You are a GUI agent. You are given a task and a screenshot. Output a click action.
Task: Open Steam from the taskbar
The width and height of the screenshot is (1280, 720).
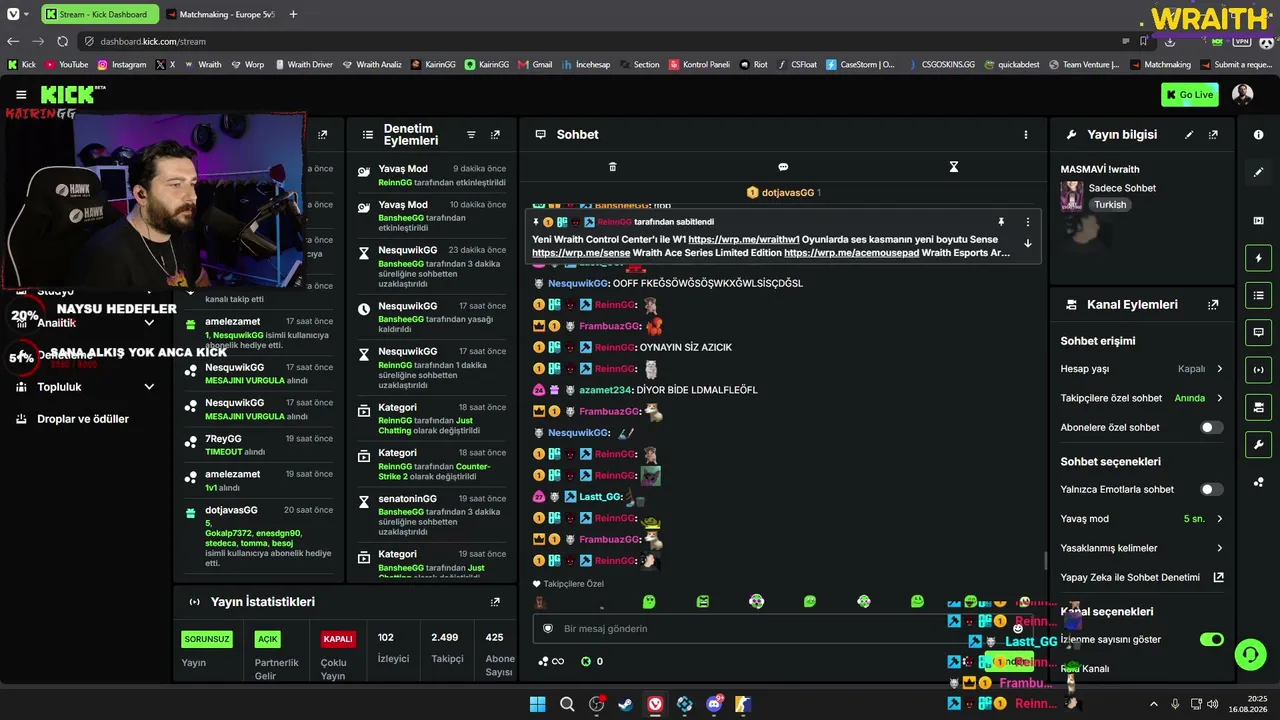[x=625, y=704]
